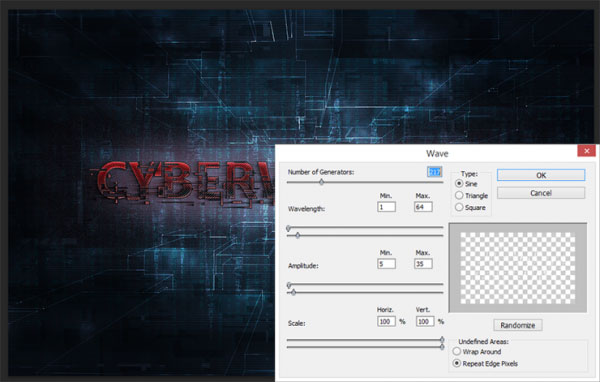
Task: Click the Wavelength maximum slider handle
Action: (x=298, y=235)
